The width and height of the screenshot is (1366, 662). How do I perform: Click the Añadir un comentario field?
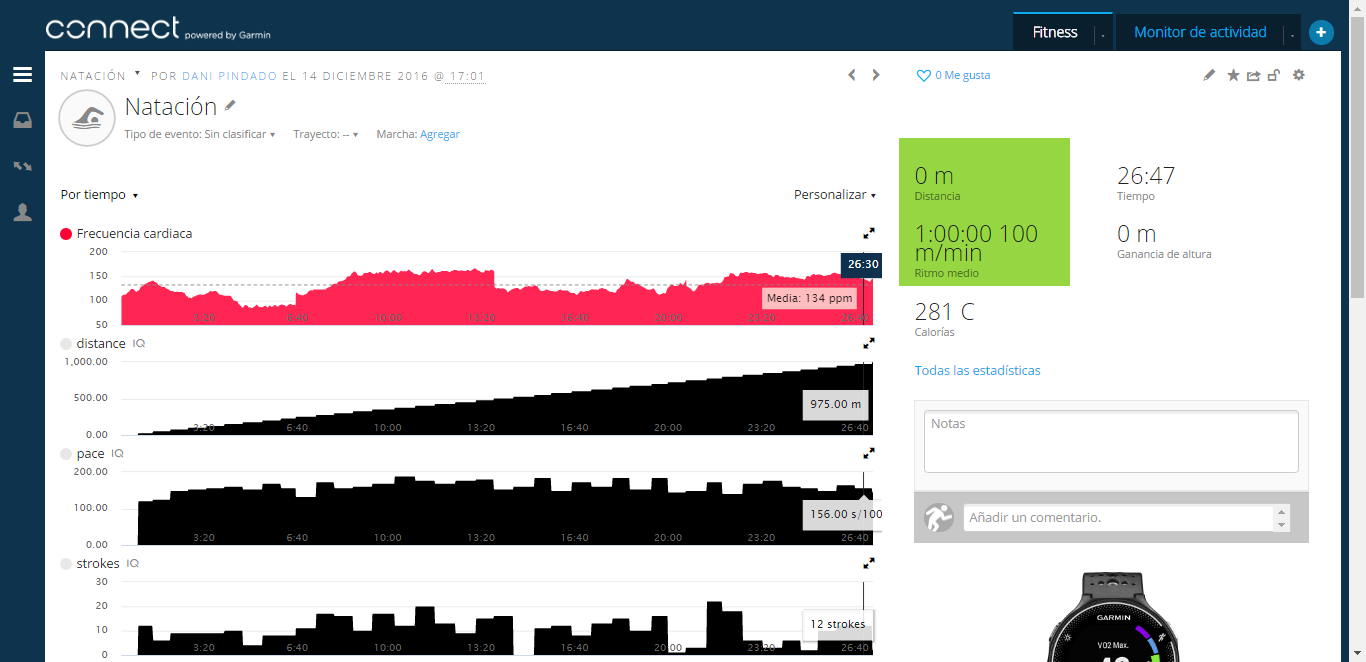coord(1118,518)
